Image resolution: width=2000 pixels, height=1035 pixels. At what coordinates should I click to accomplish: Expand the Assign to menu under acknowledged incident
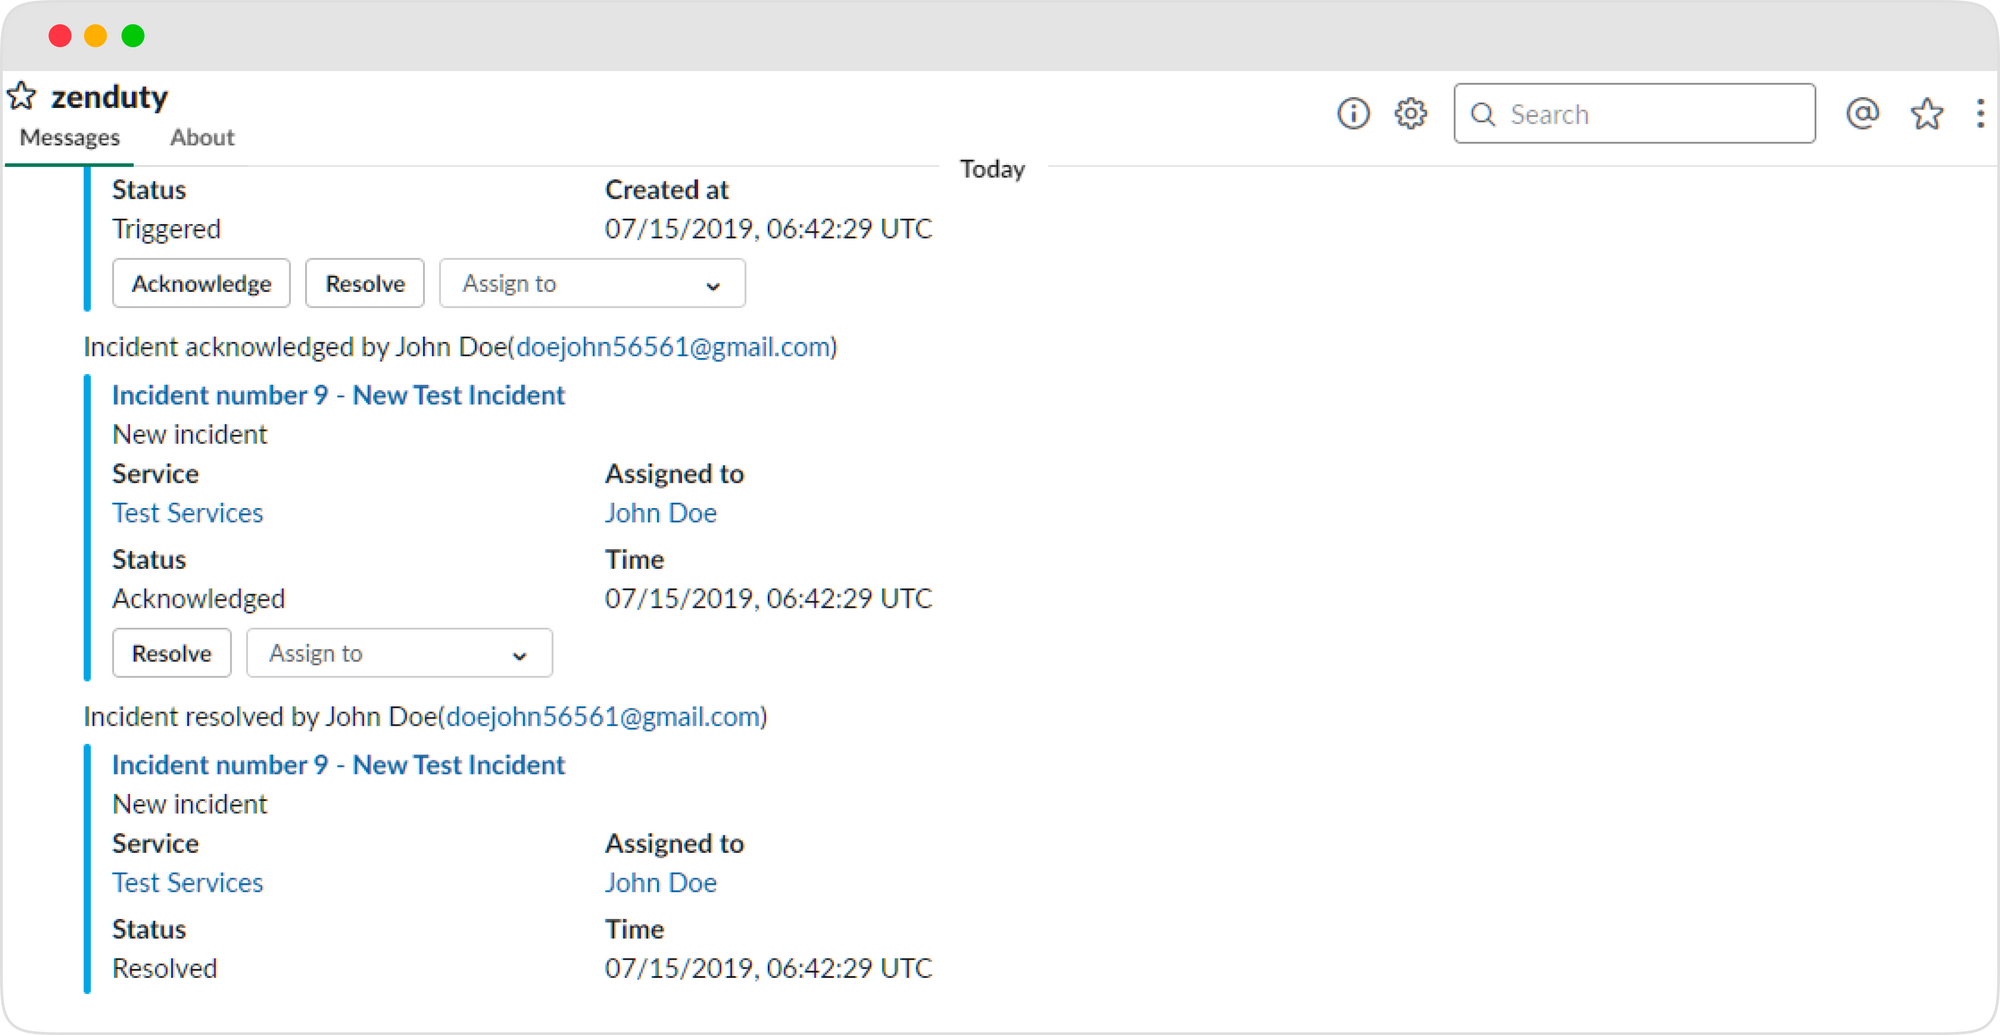[399, 653]
